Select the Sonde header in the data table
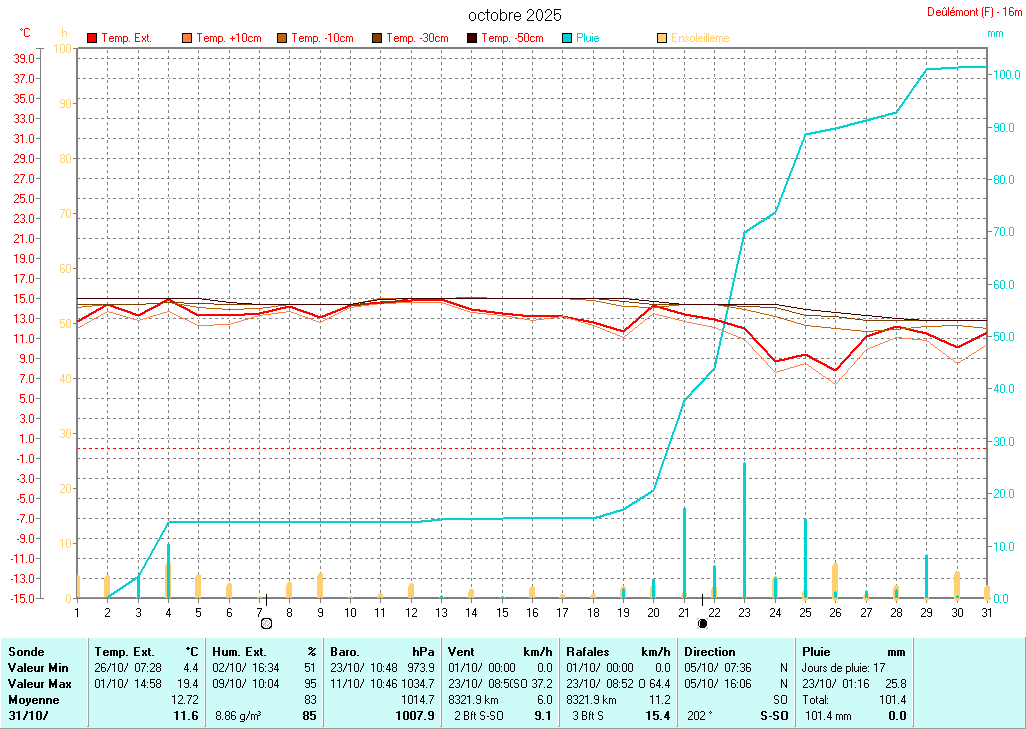 pos(25,651)
